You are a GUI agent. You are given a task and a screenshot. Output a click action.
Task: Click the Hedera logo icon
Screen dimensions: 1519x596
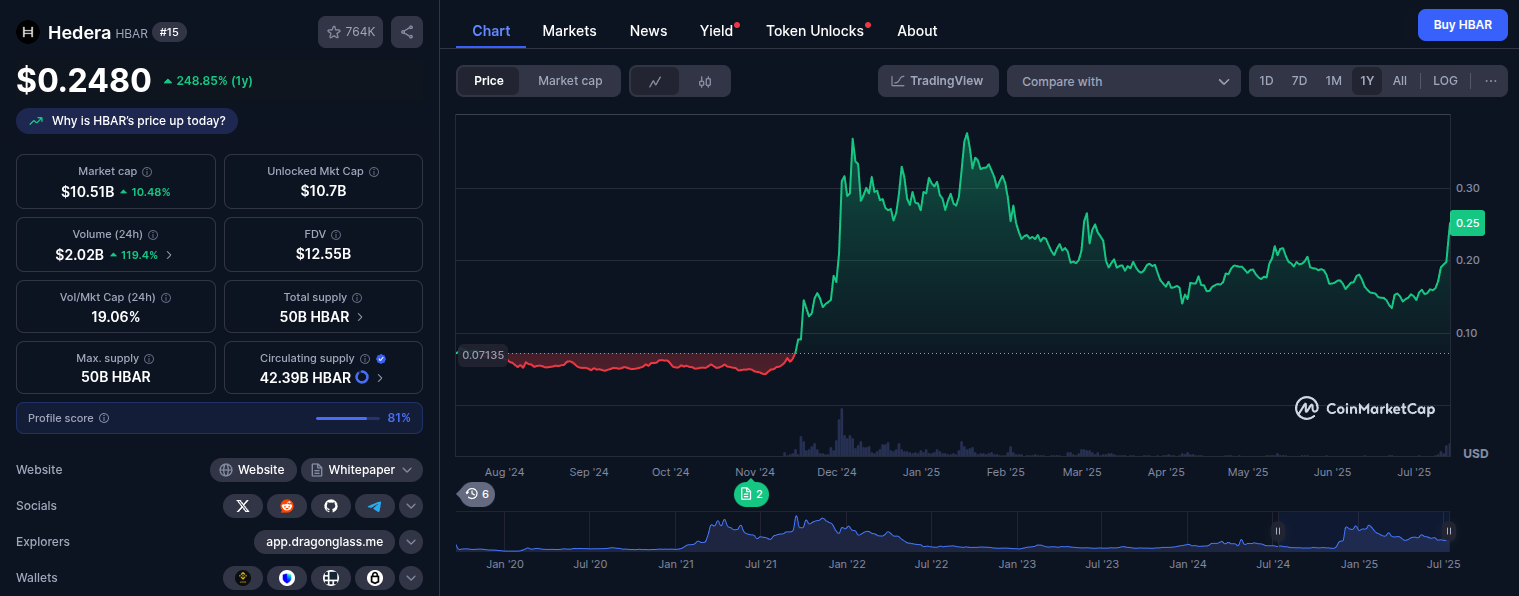click(x=28, y=33)
